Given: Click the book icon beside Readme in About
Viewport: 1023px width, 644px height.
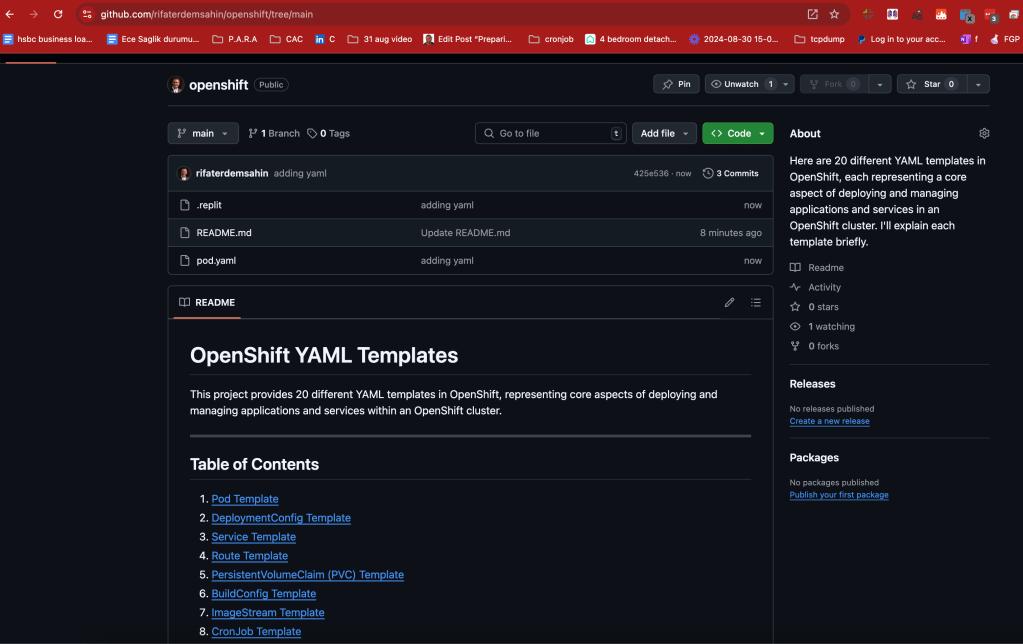Looking at the screenshot, I should (x=795, y=268).
